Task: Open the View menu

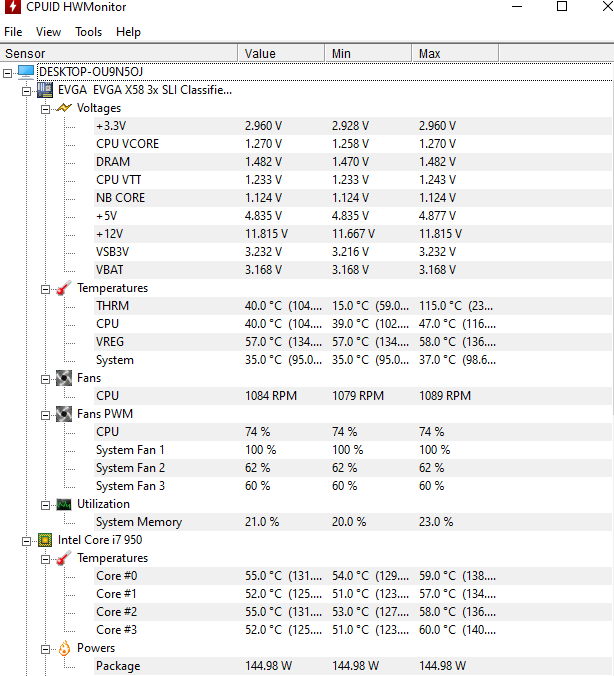Action: pos(48,32)
